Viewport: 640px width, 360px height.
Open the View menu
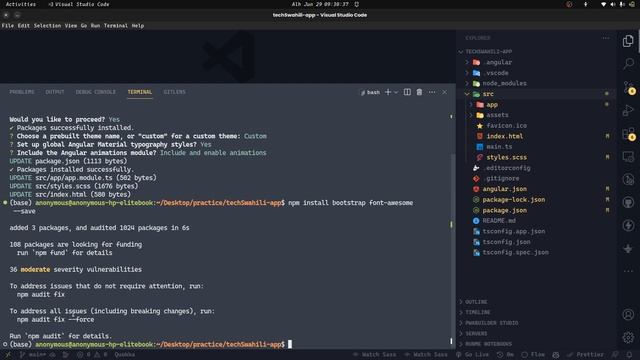tap(71, 25)
